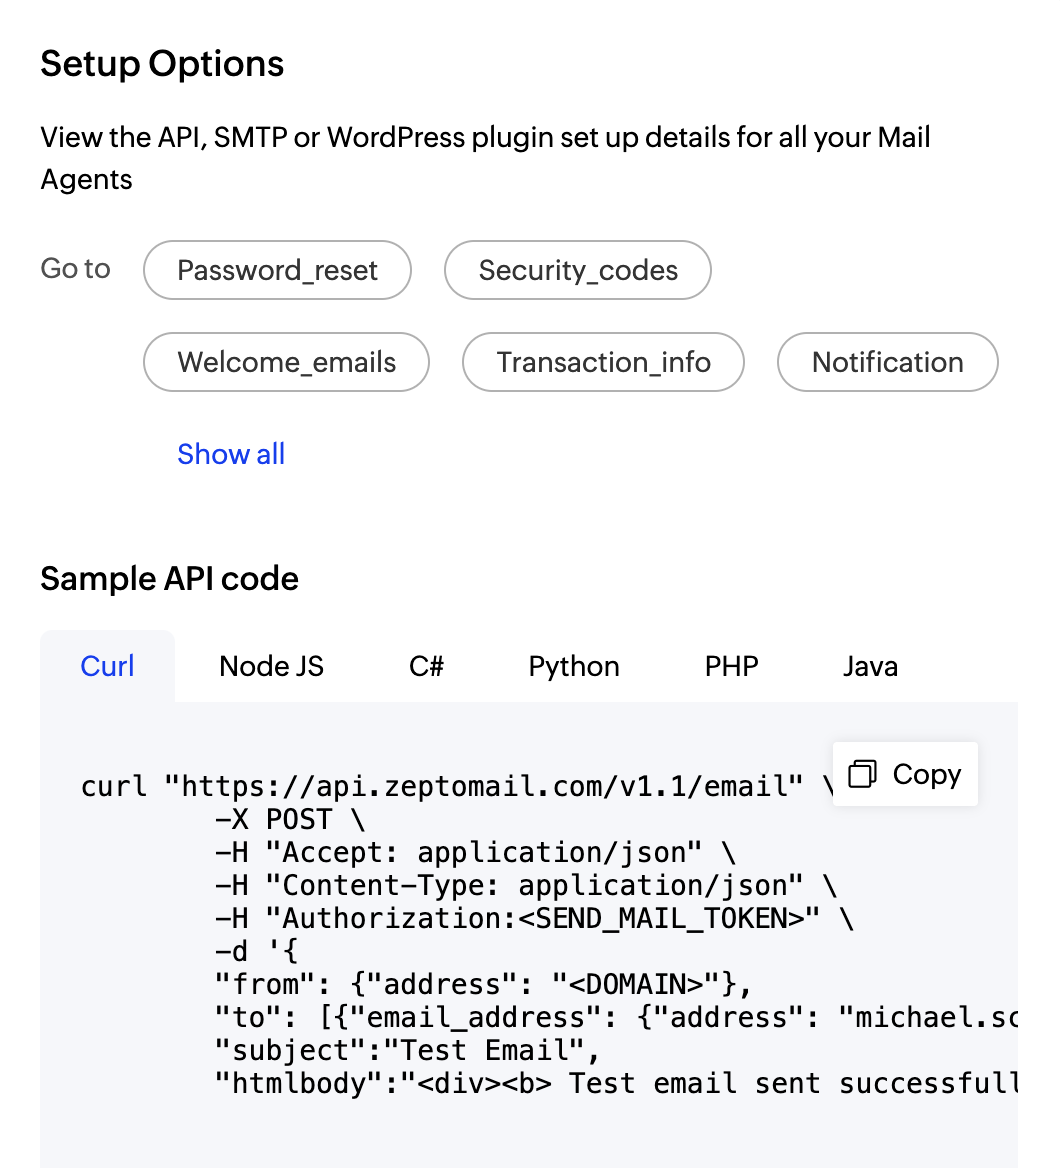Jump to the Transaction_info mail agent
1060x1168 pixels.
(x=603, y=362)
